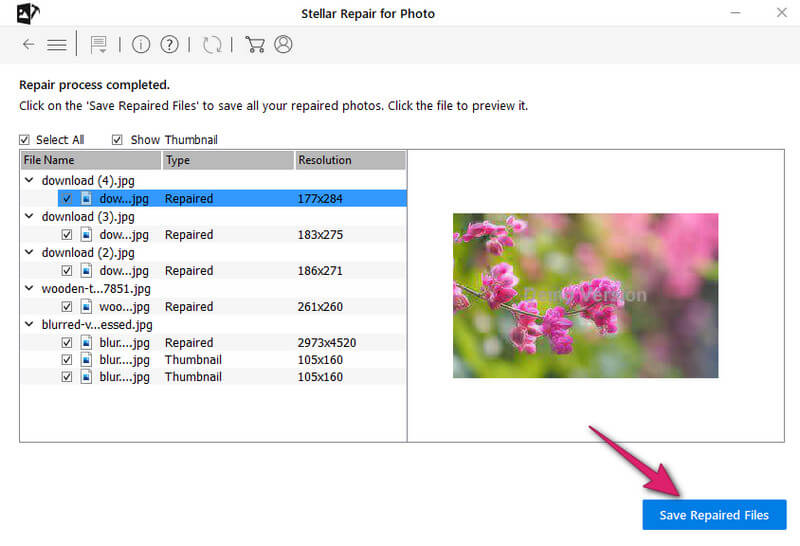Click the update refresh arrows icon

[212, 45]
